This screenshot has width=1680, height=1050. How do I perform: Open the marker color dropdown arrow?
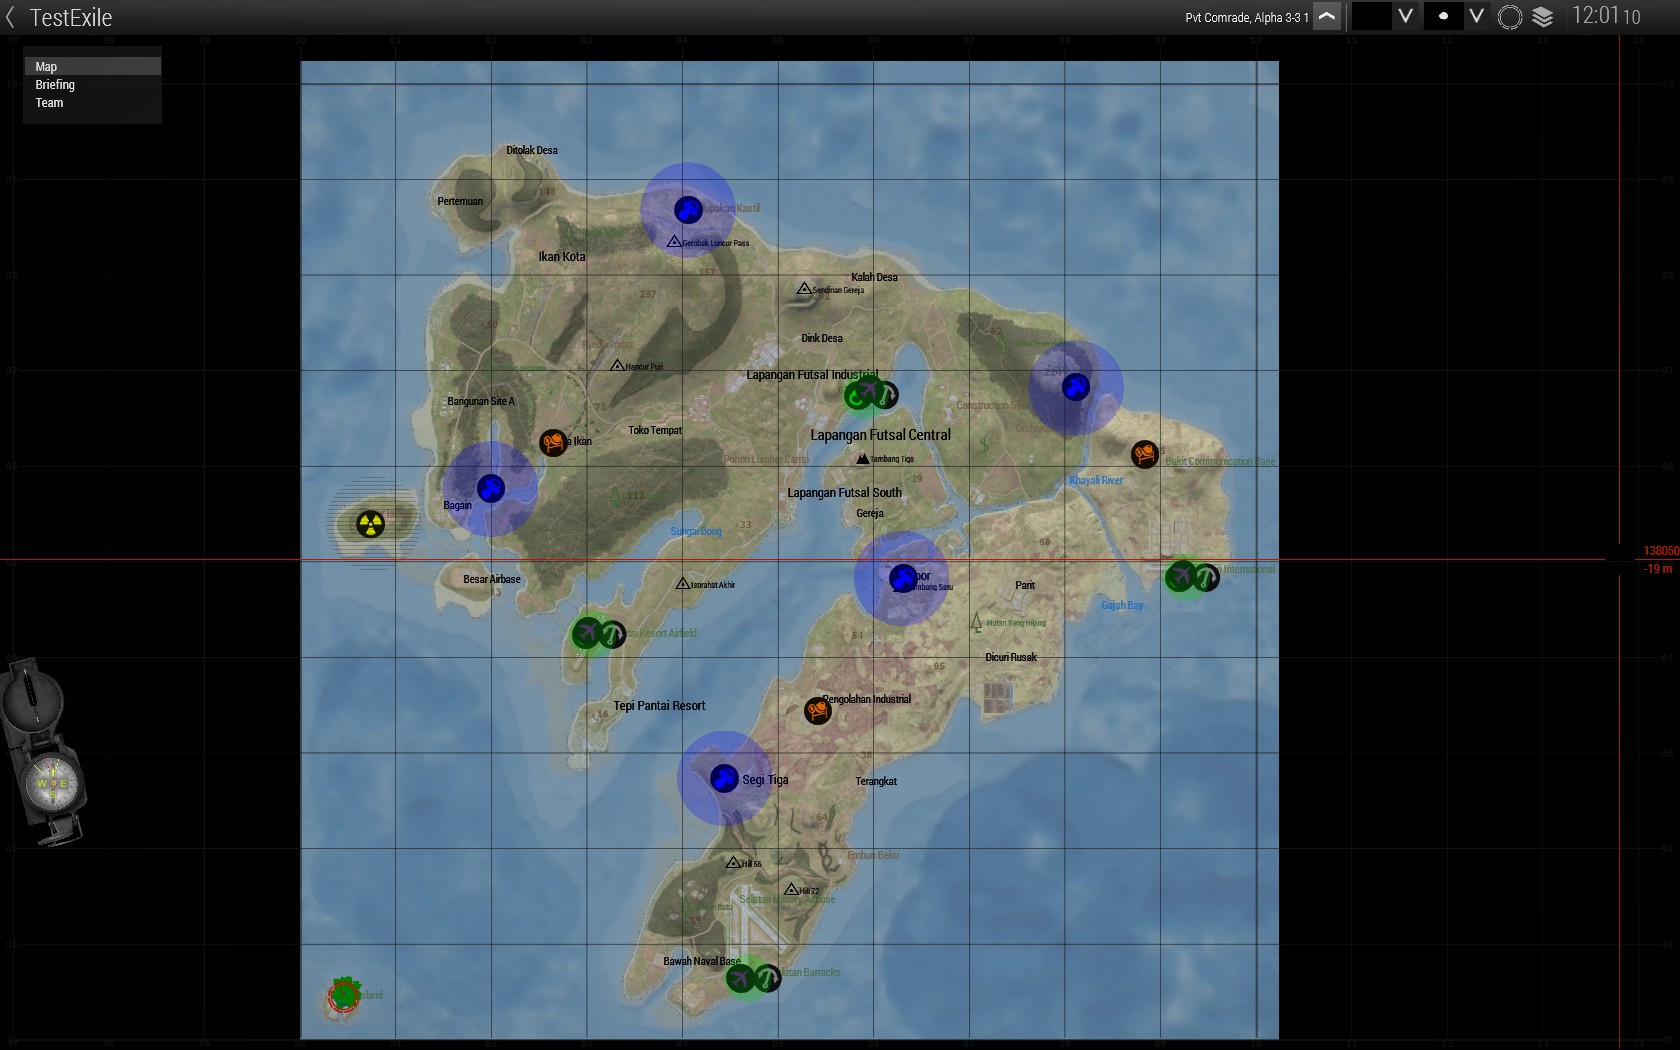1405,16
